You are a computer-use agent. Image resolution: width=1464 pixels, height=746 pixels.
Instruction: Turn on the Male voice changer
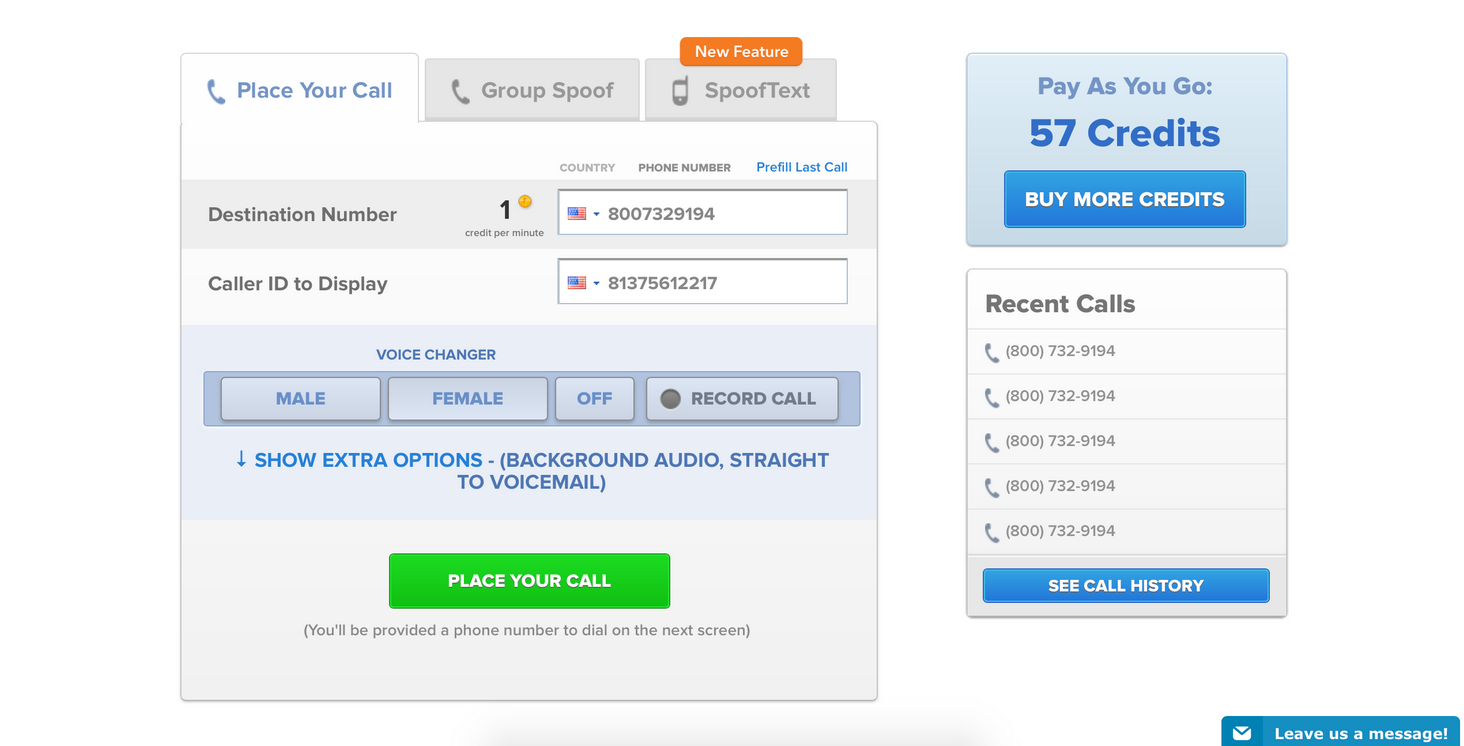tap(300, 398)
